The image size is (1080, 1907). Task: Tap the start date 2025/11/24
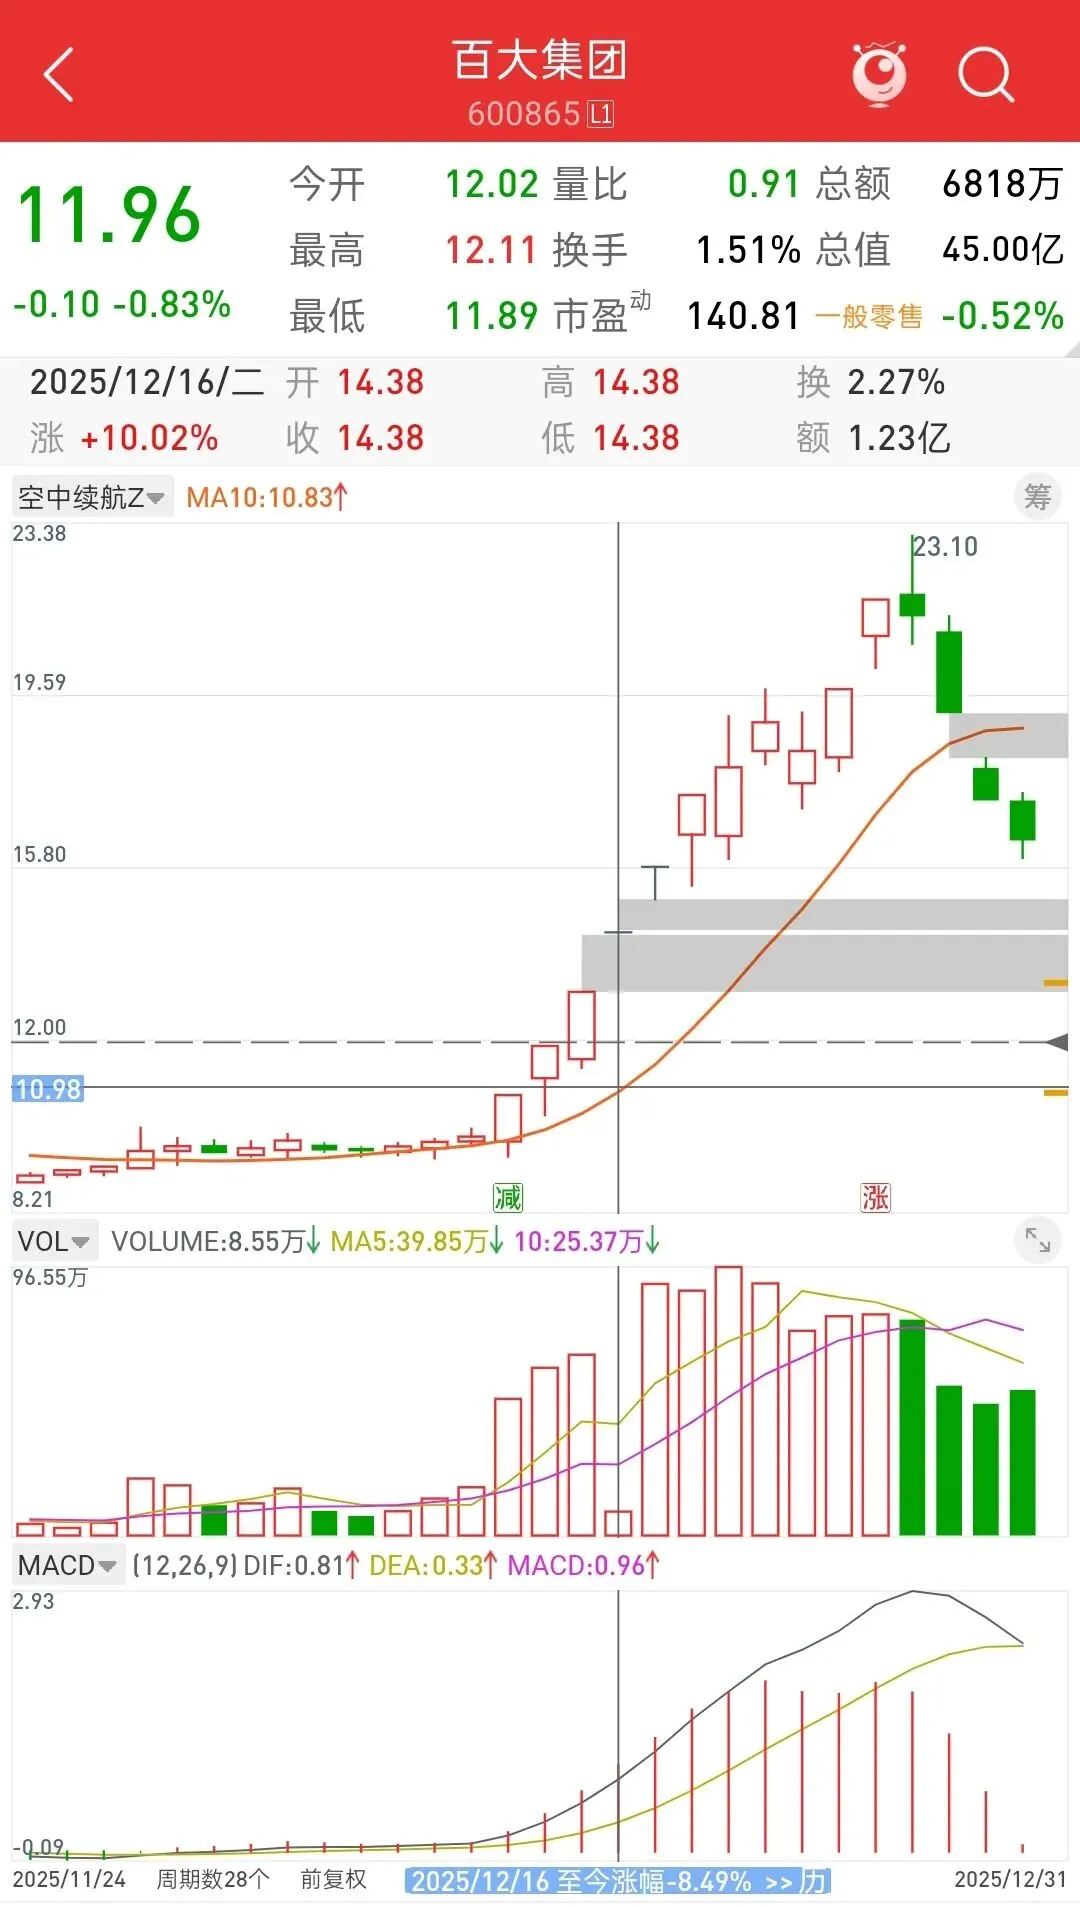(x=69, y=1879)
